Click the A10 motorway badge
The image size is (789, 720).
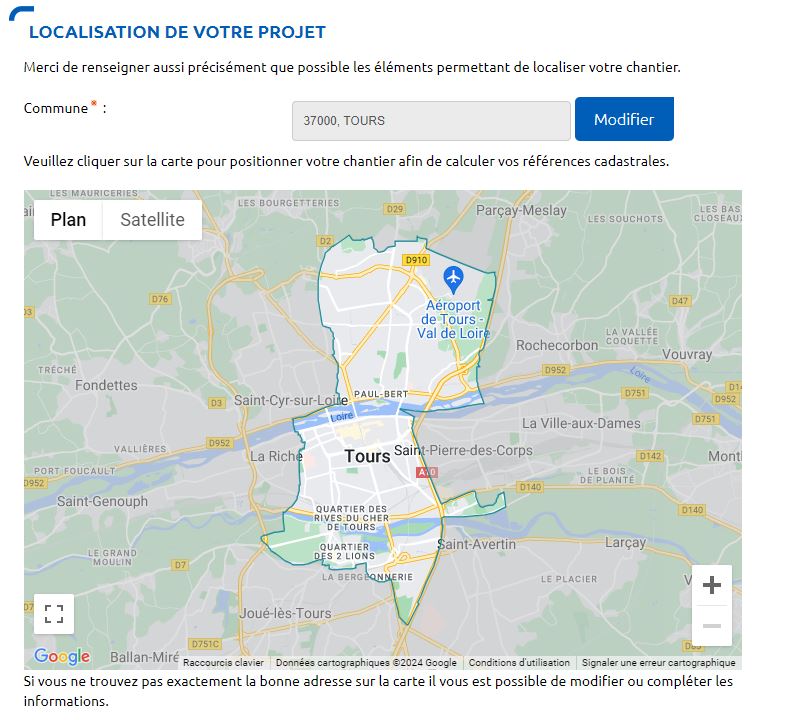(x=427, y=472)
